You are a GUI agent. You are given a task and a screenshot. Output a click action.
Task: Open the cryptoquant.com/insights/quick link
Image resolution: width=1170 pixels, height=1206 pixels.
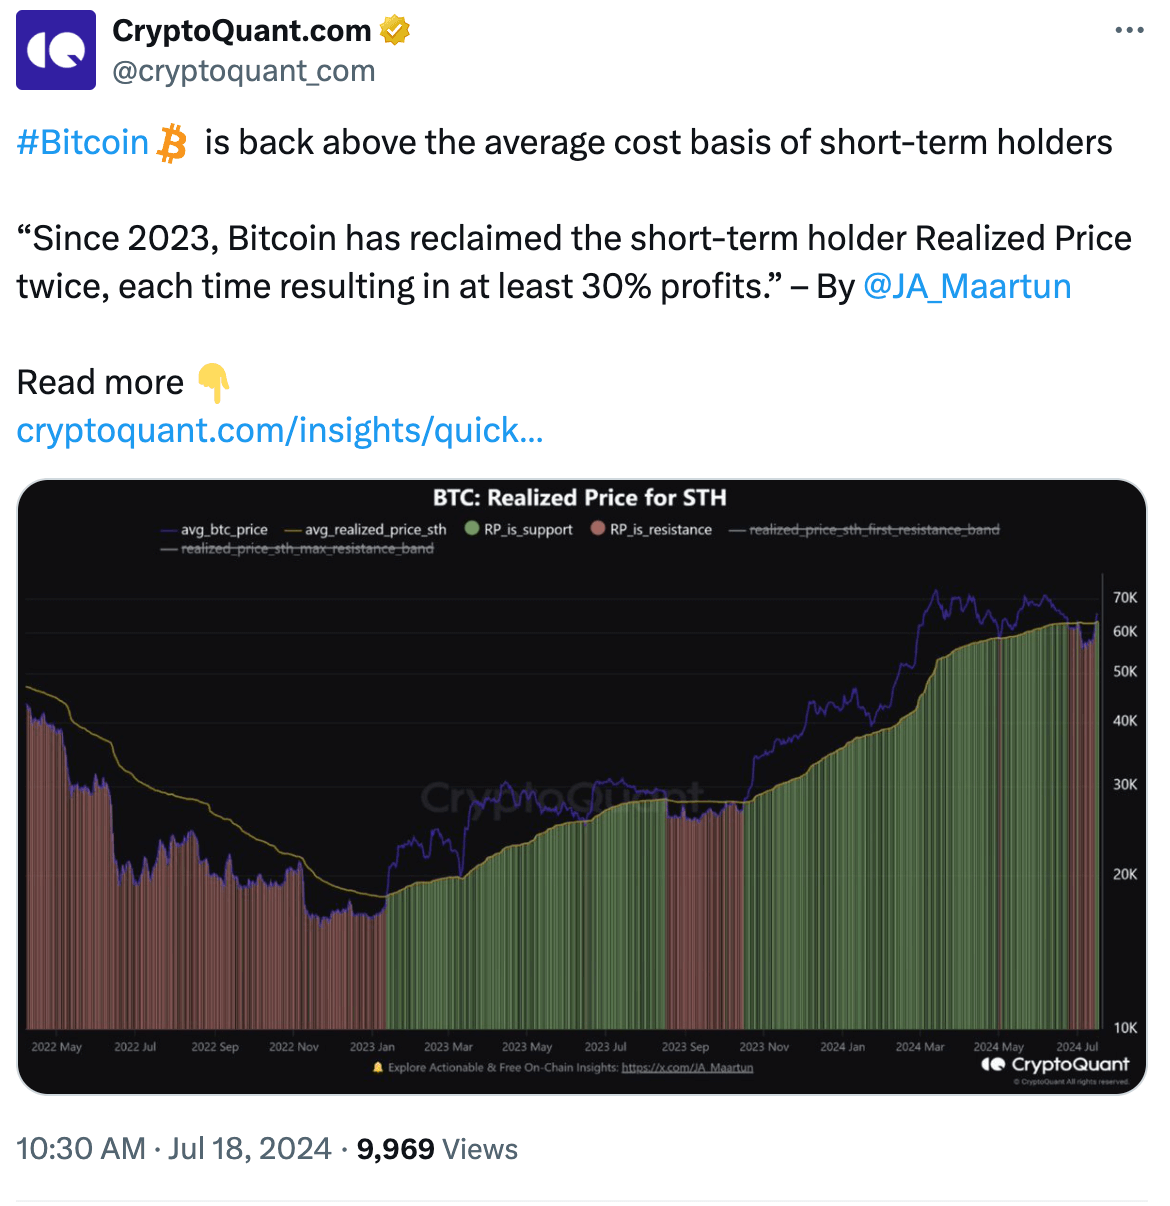[279, 431]
